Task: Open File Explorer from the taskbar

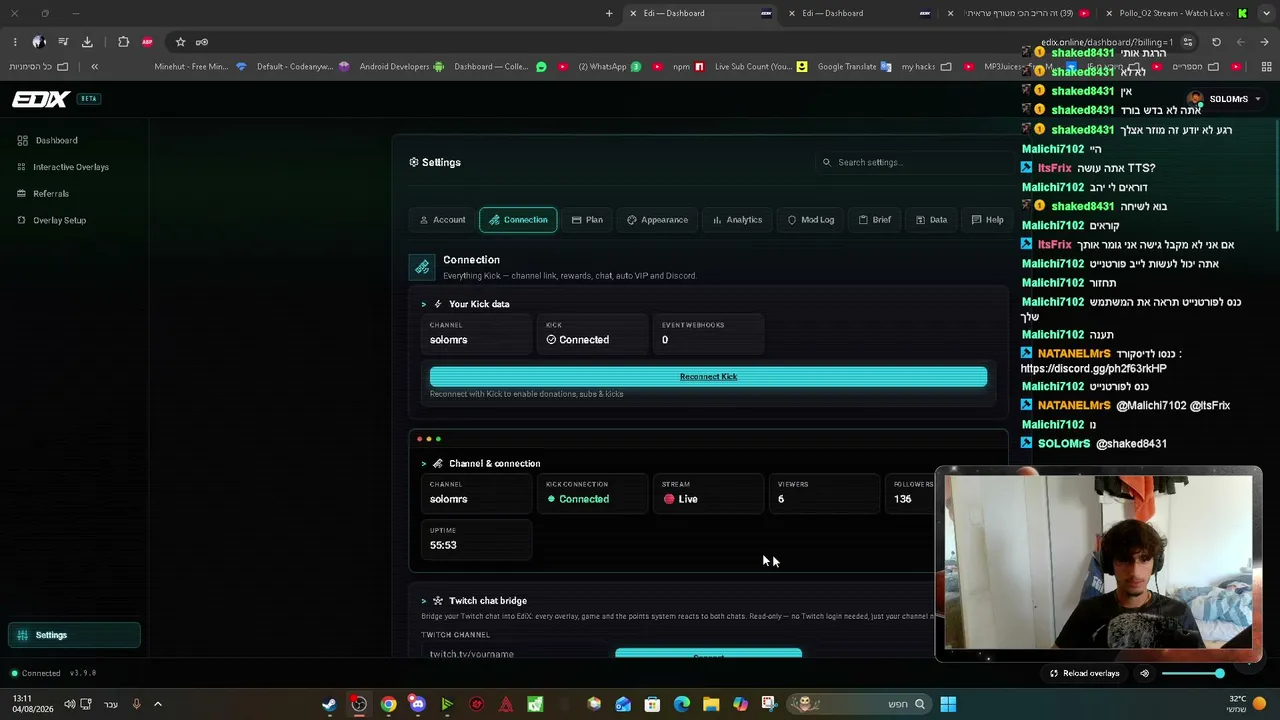Action: point(711,704)
